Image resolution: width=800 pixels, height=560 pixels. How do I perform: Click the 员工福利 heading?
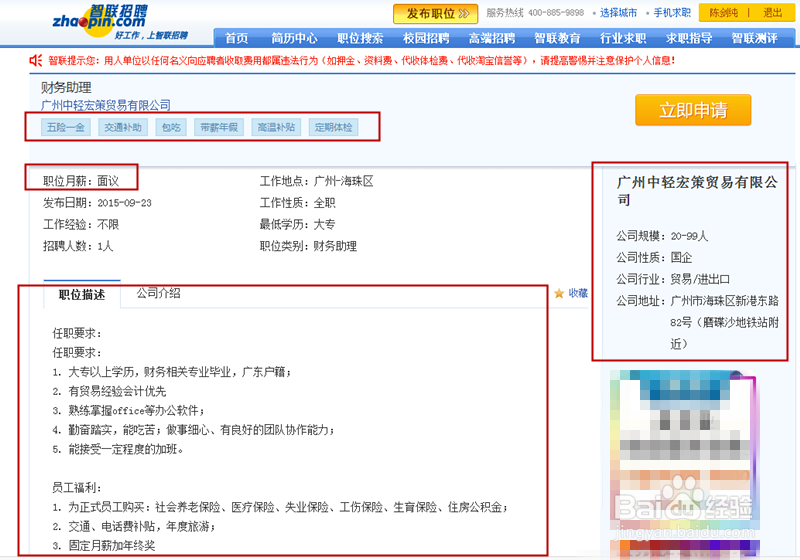click(77, 488)
